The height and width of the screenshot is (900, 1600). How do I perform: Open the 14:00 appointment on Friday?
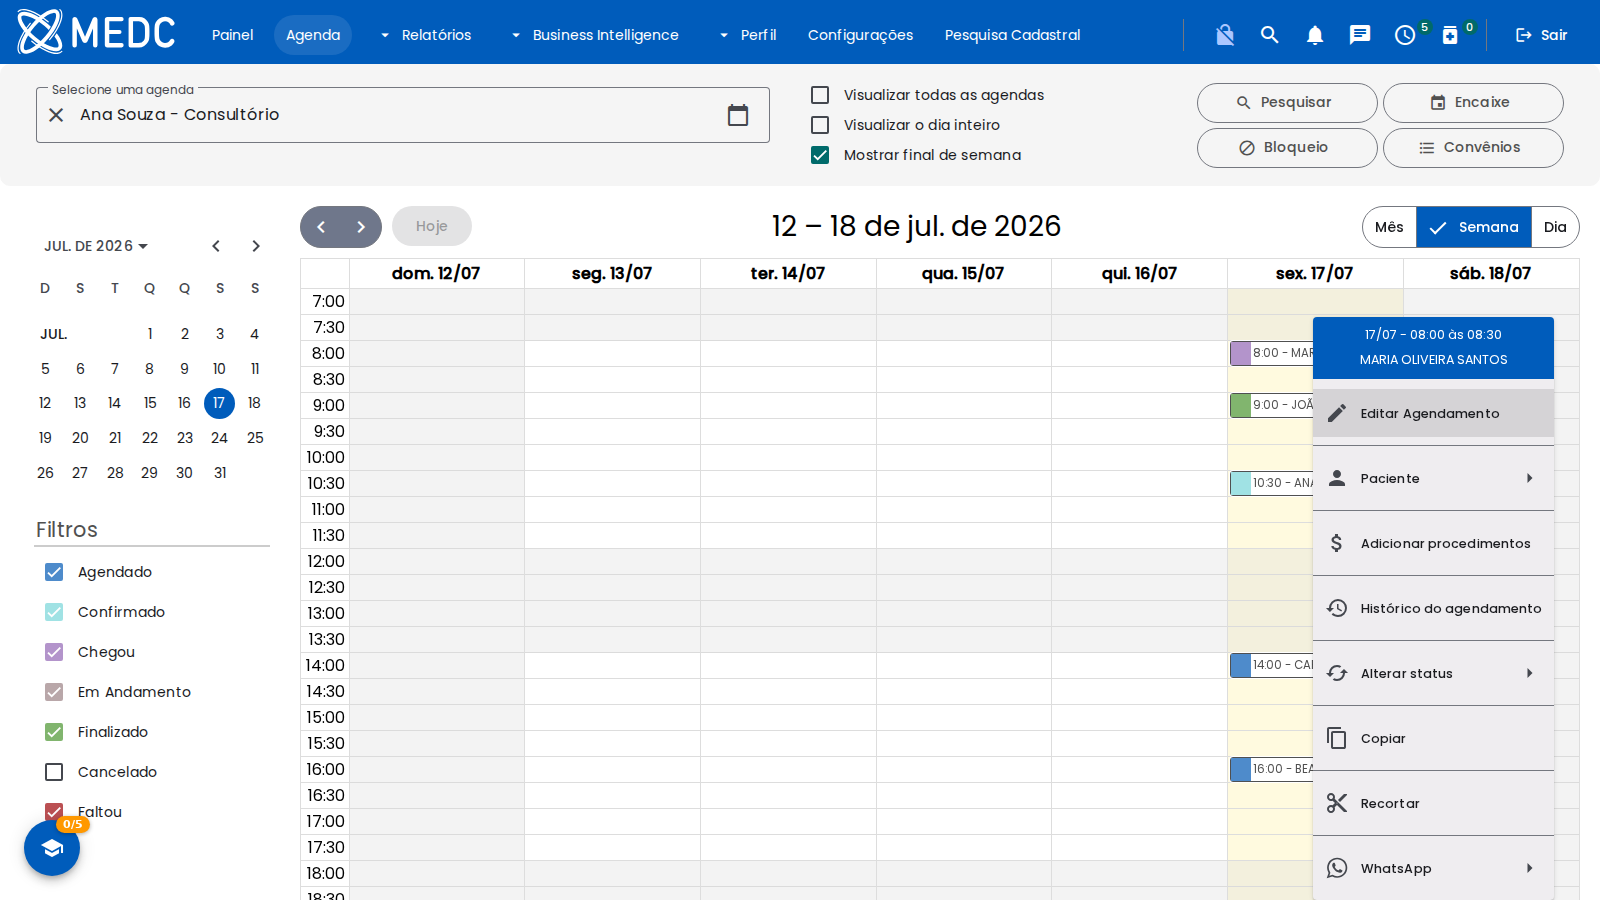[x=1272, y=665]
